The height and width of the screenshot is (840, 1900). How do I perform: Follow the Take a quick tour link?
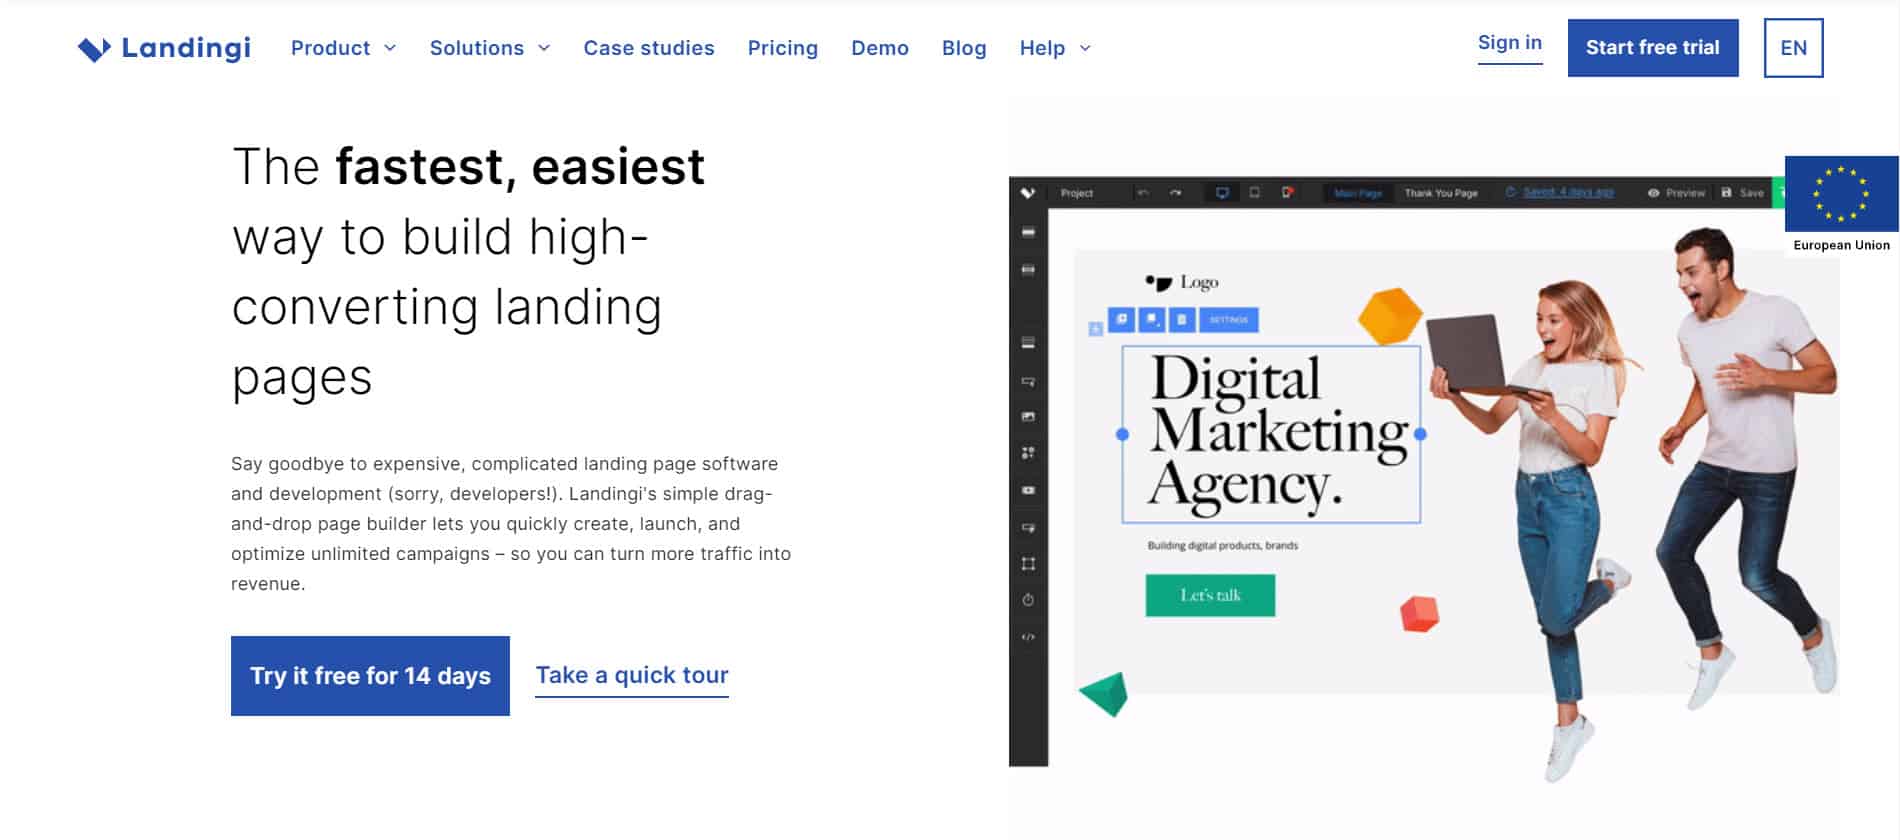[x=632, y=676]
